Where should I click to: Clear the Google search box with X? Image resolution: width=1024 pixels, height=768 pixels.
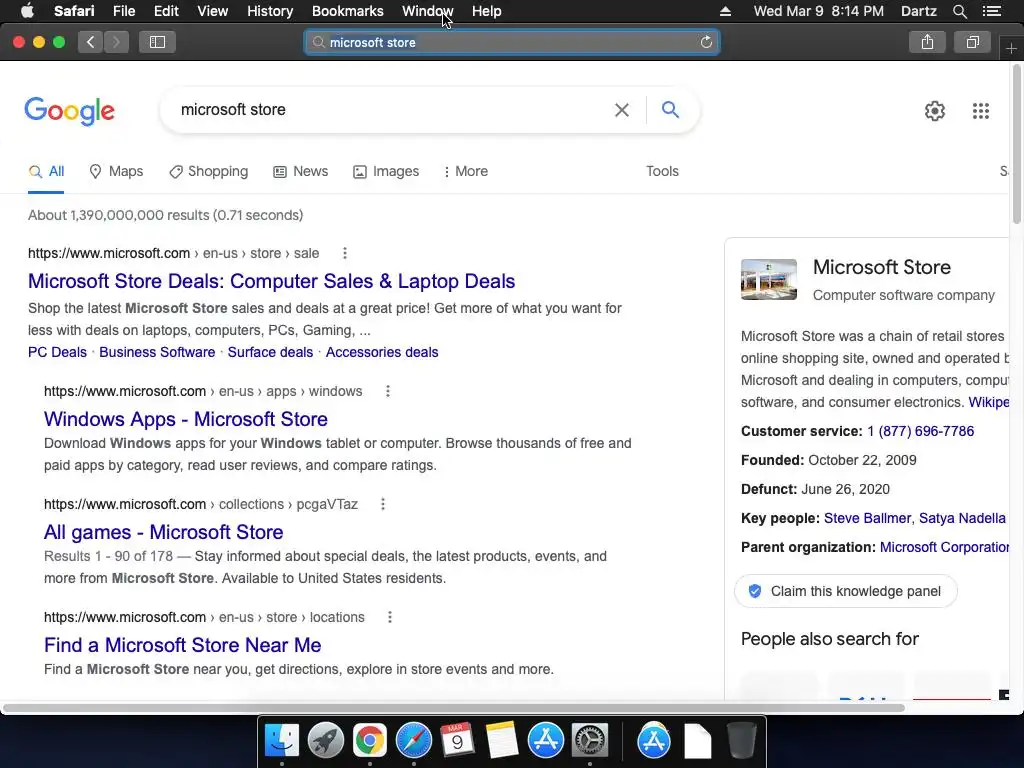[x=622, y=110]
